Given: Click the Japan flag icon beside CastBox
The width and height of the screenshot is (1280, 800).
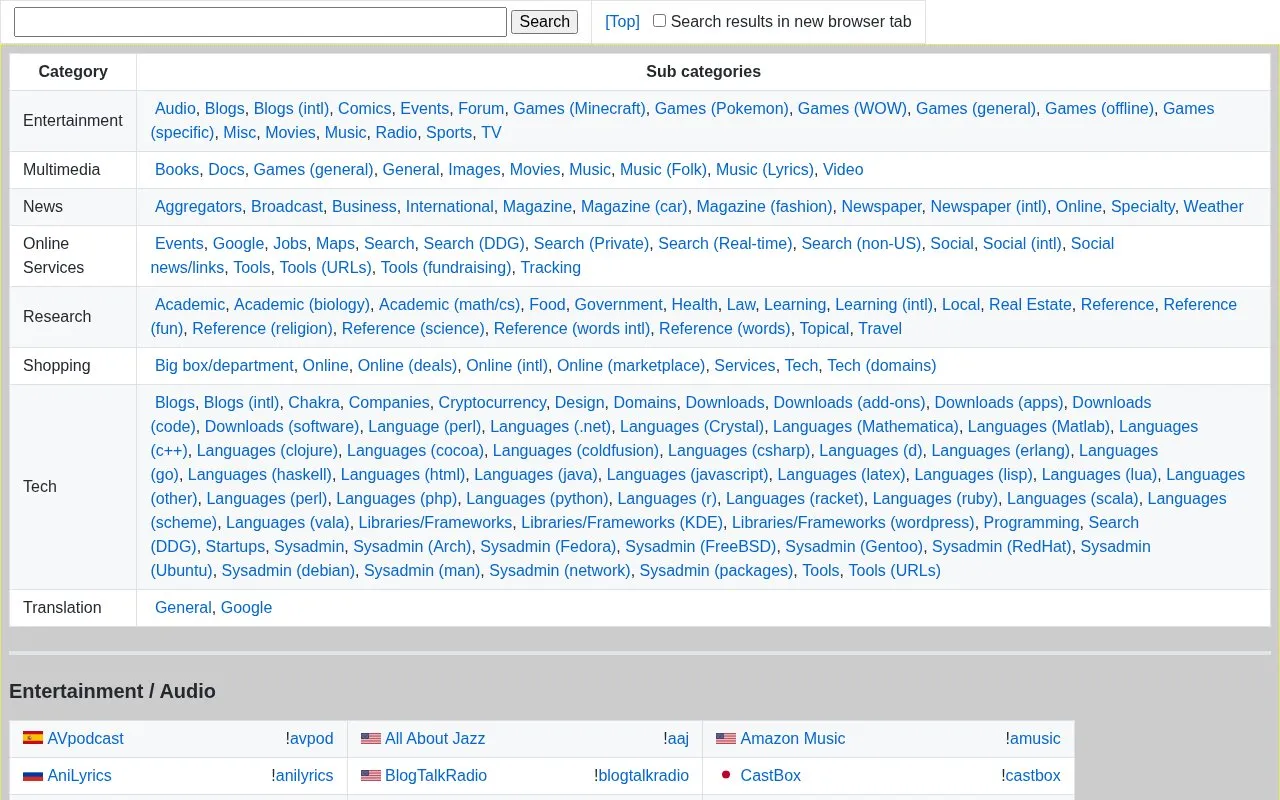Looking at the screenshot, I should tap(726, 775).
